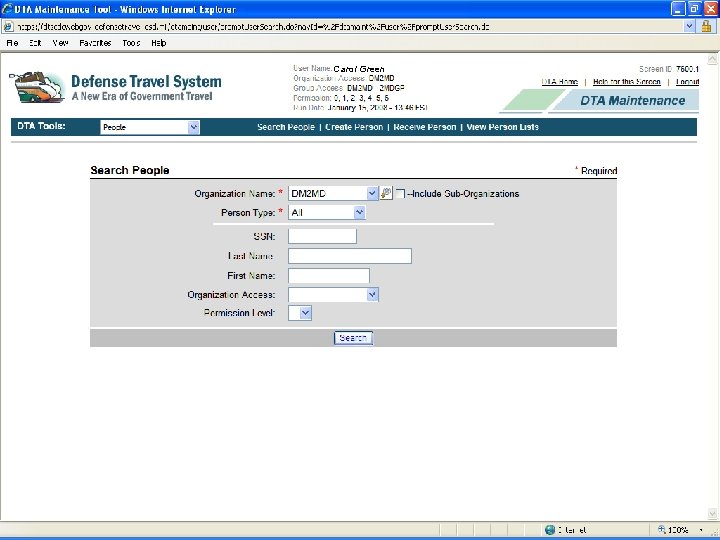The width and height of the screenshot is (720, 540).
Task: Click the user name Carol Green text
Action: 359,69
